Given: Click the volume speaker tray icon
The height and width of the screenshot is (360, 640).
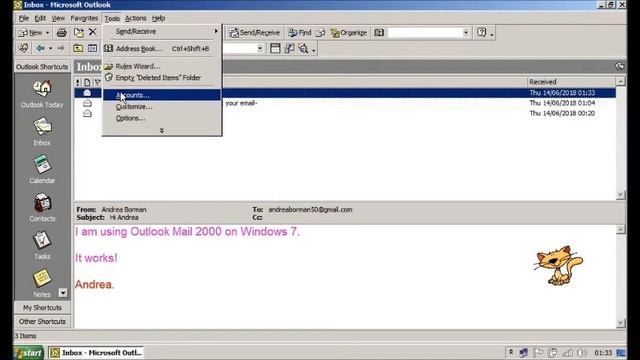Looking at the screenshot, I should click(582, 352).
